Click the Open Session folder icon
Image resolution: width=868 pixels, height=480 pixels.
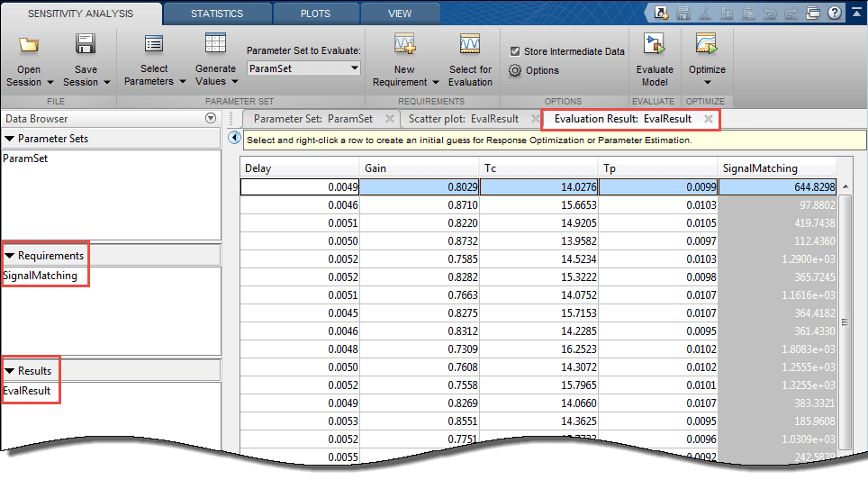pos(29,46)
